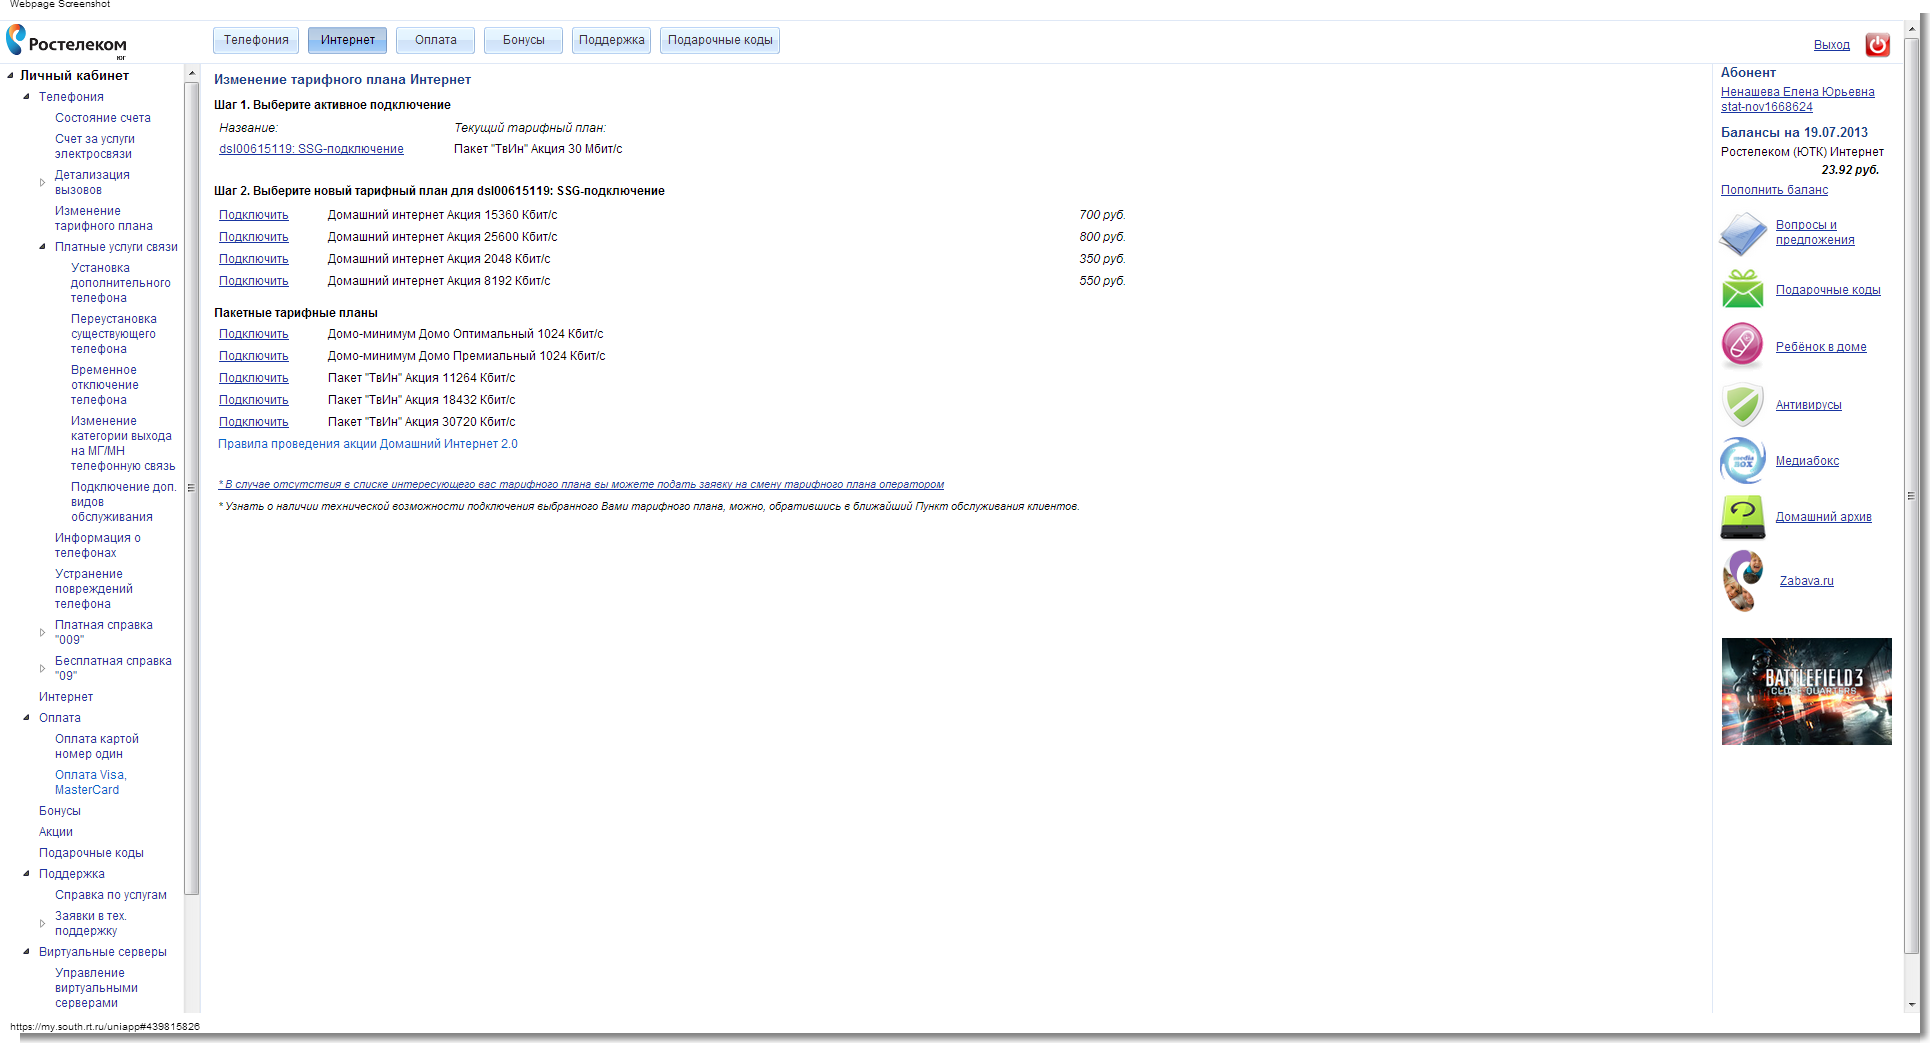This screenshot has height=1043, width=1930.
Task: Open Информация о телефонах item
Action: [x=97, y=545]
